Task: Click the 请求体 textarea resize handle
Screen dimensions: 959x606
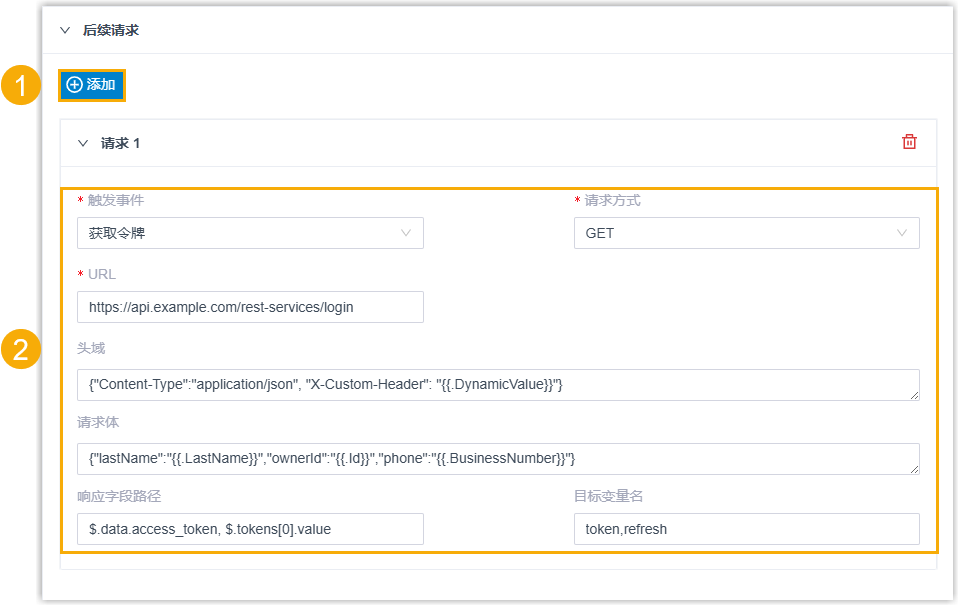Action: (913, 469)
